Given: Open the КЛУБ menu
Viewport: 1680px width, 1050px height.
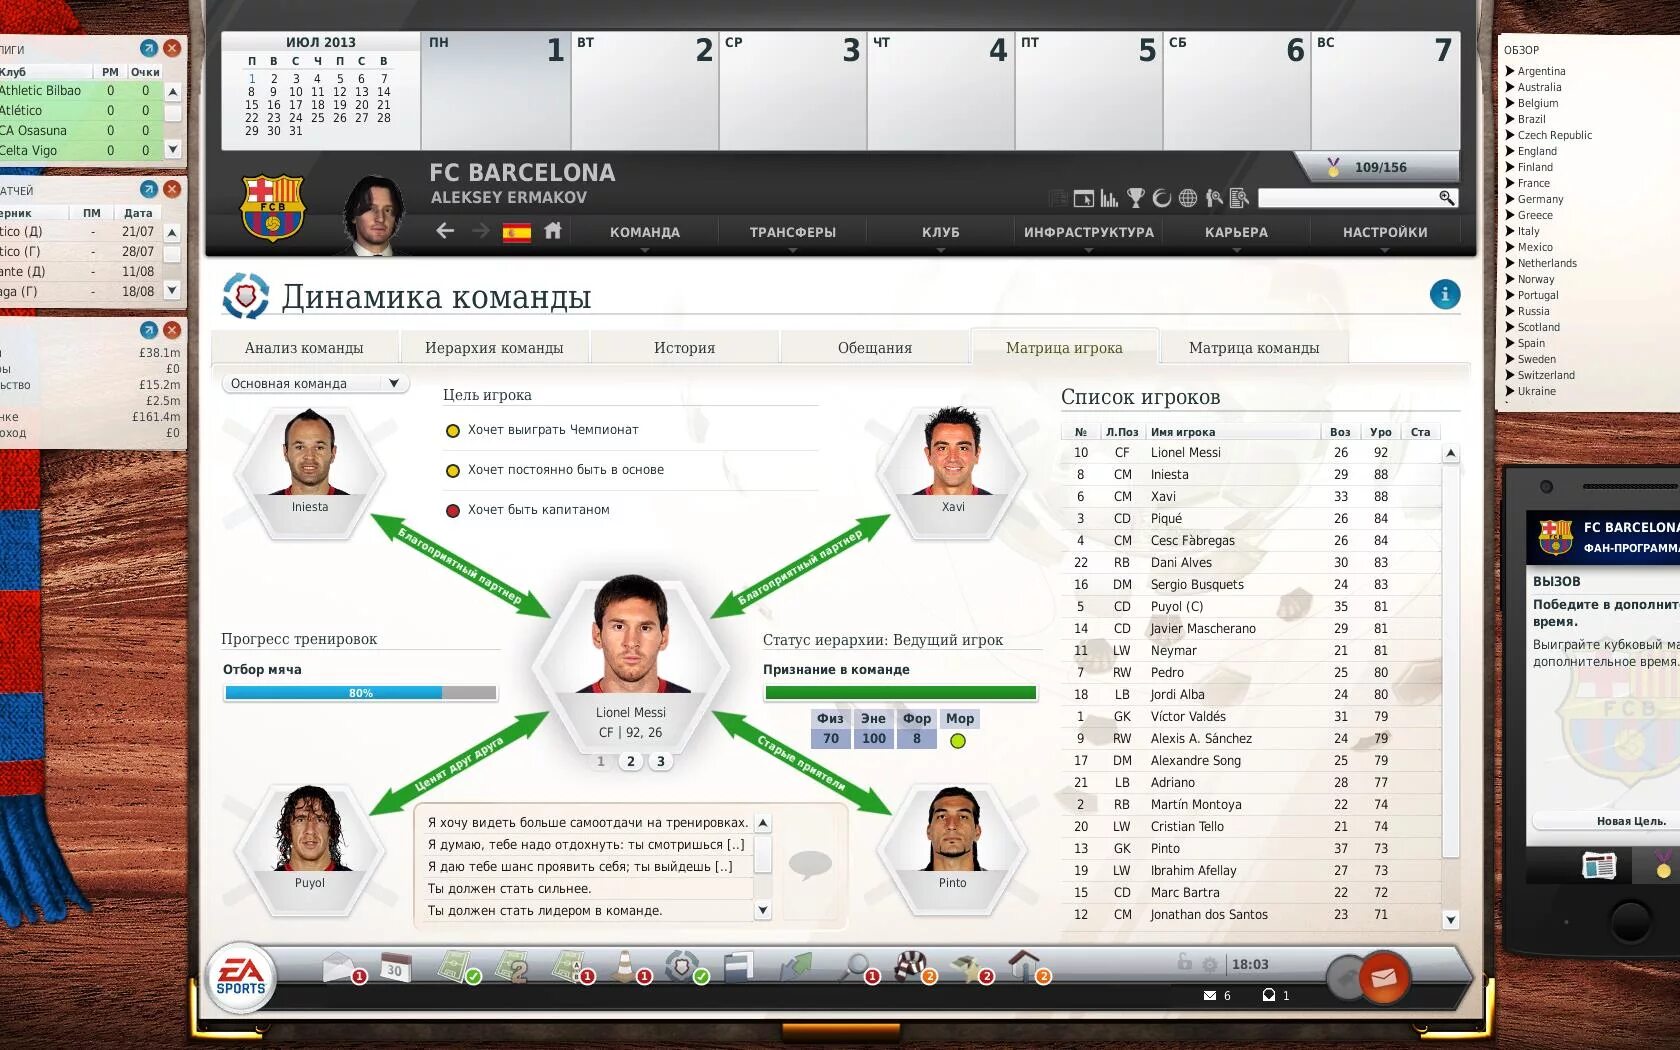Looking at the screenshot, I should pos(941,232).
